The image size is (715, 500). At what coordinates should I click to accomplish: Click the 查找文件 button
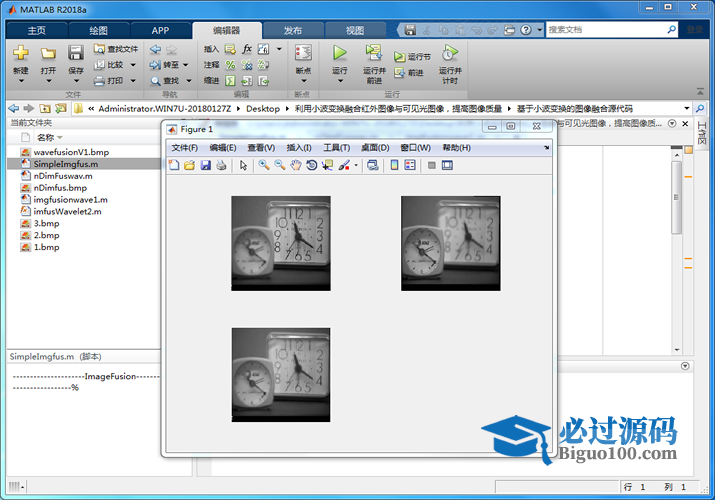tap(116, 48)
